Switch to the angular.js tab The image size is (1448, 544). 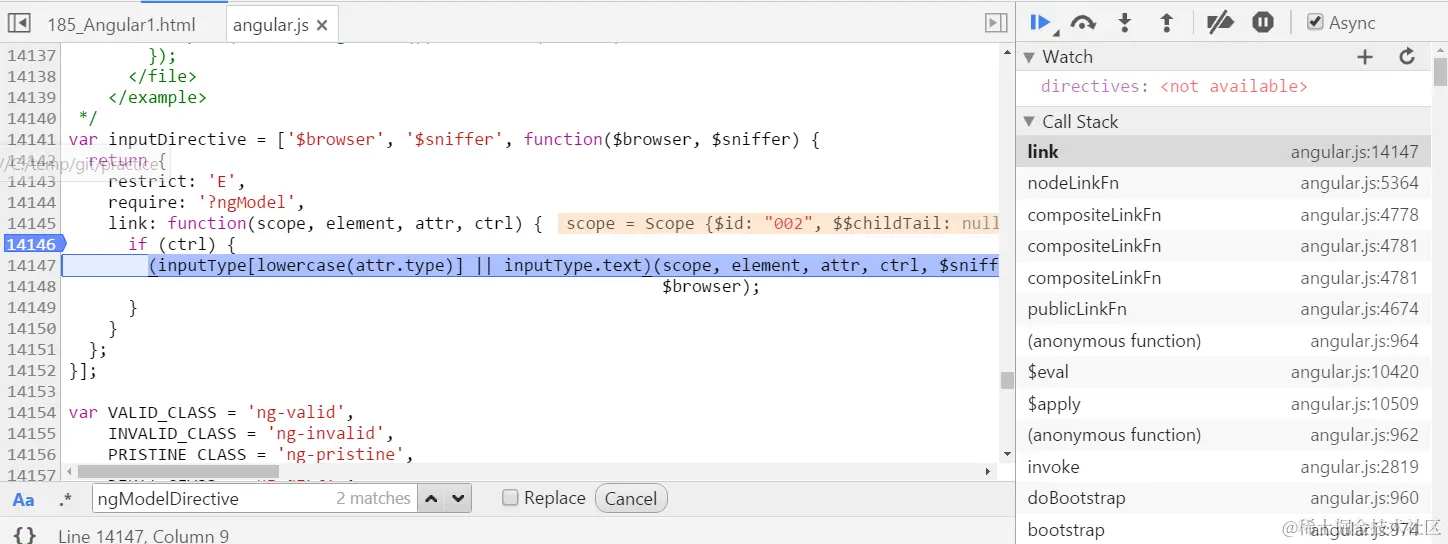[270, 25]
